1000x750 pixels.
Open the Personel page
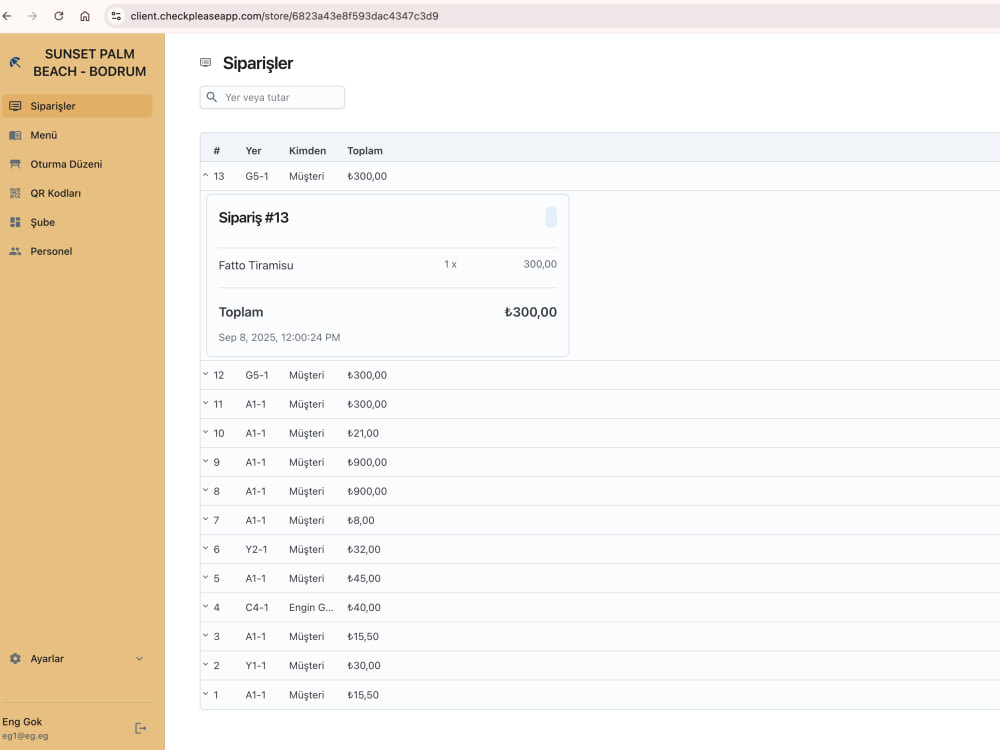77,251
